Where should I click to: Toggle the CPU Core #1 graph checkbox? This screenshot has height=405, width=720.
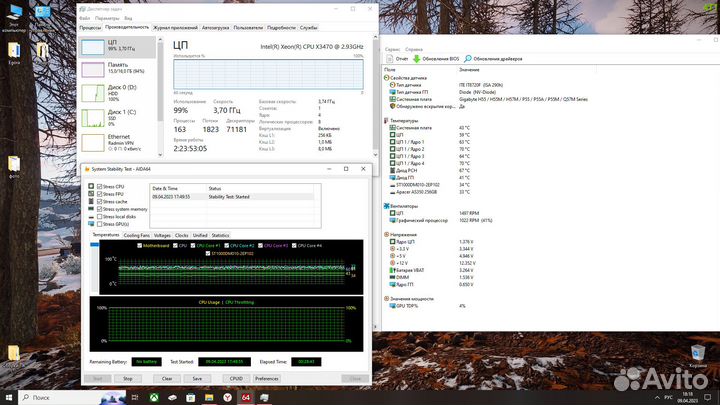[193, 246]
